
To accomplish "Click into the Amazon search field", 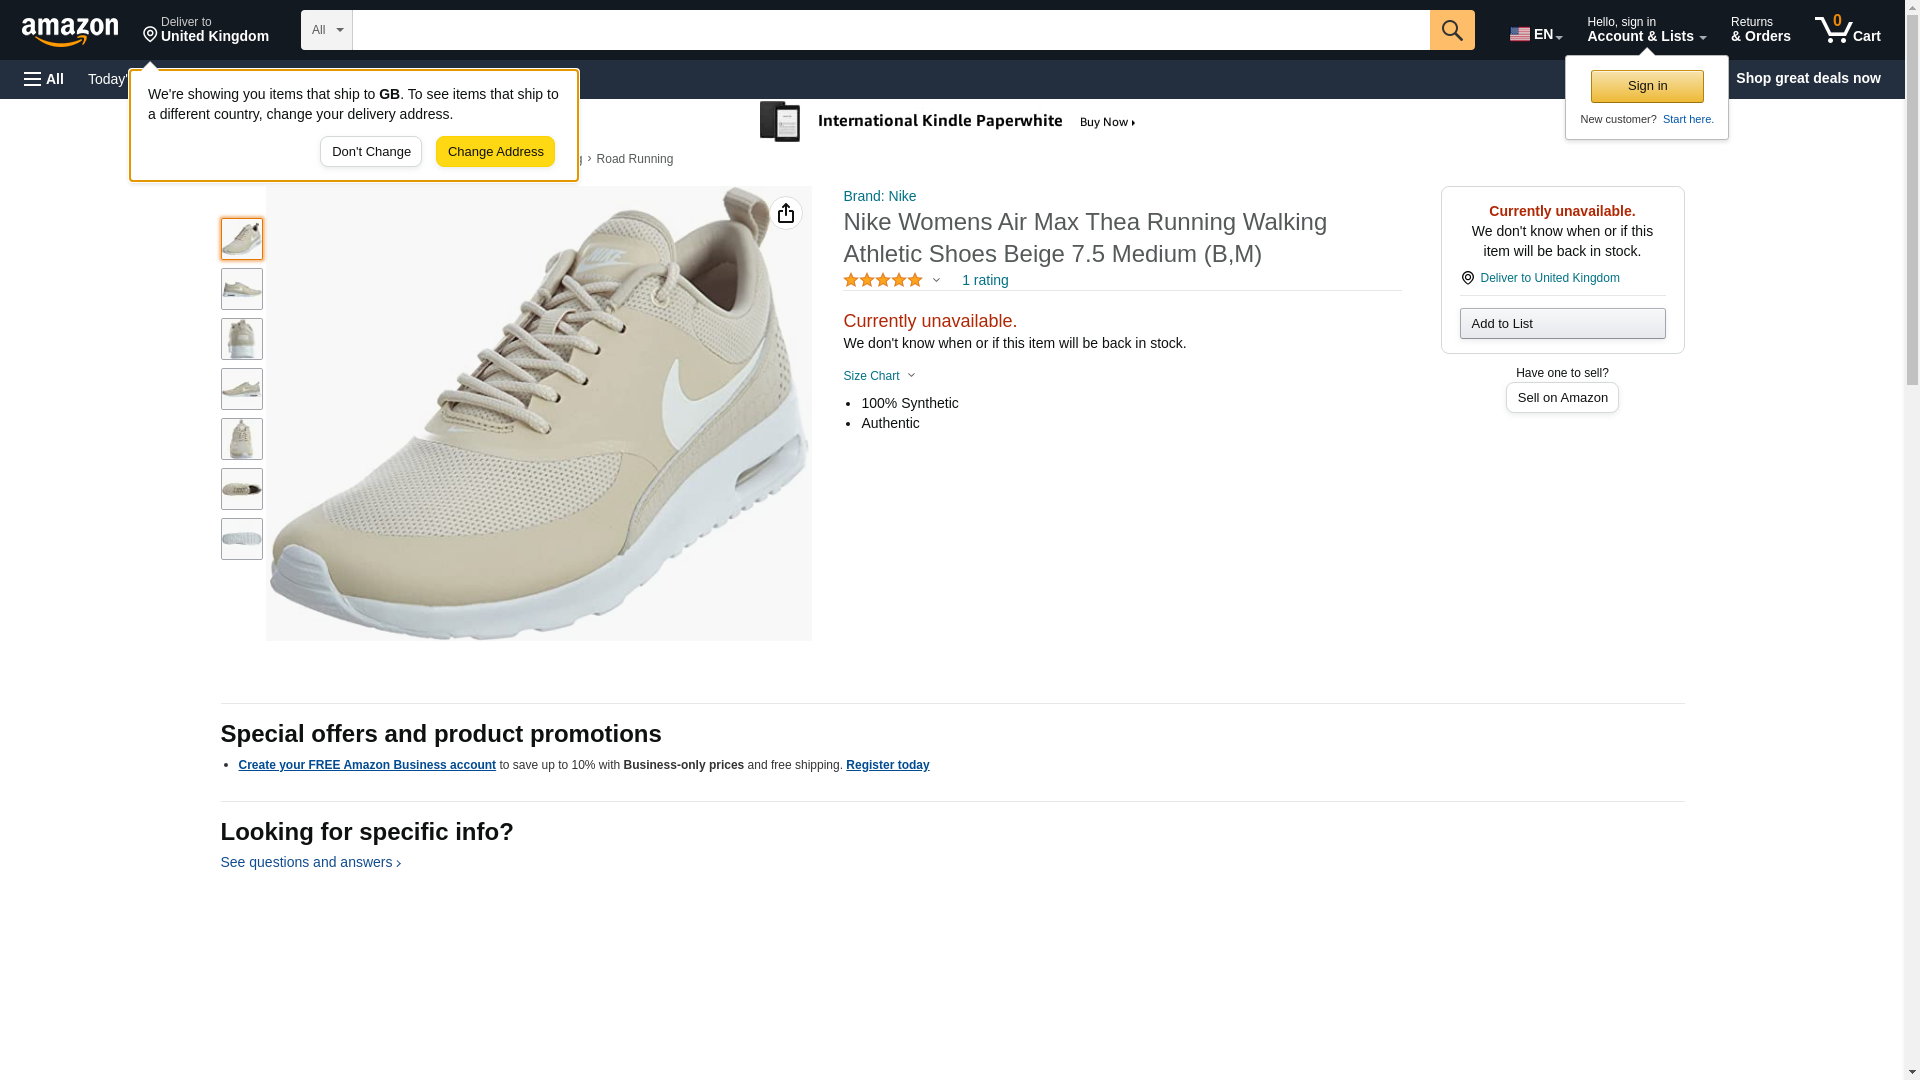I will tap(890, 30).
